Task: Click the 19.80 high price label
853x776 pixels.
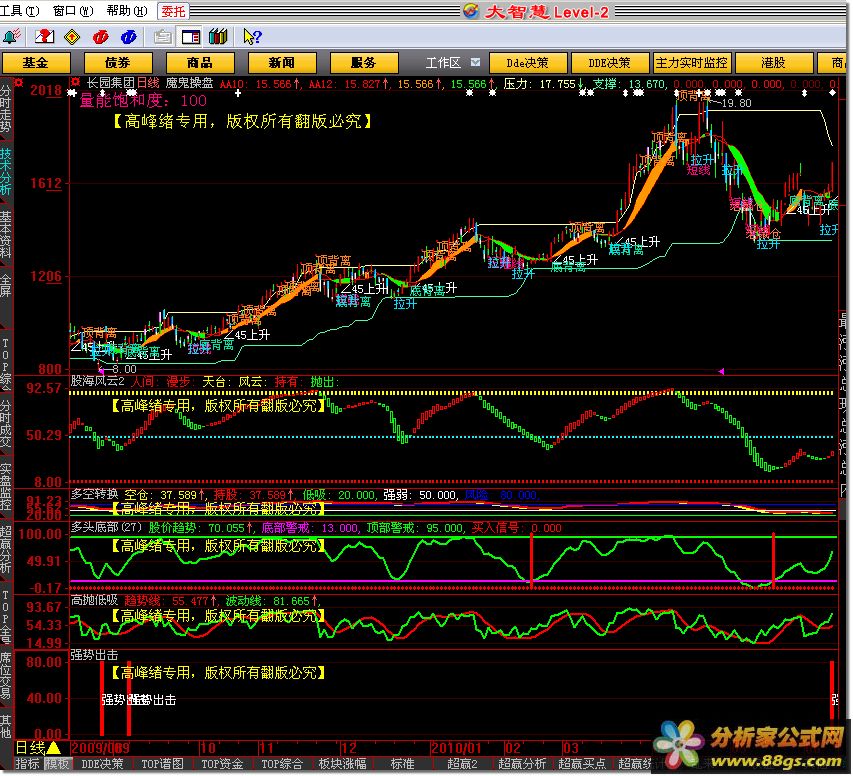Action: click(736, 103)
